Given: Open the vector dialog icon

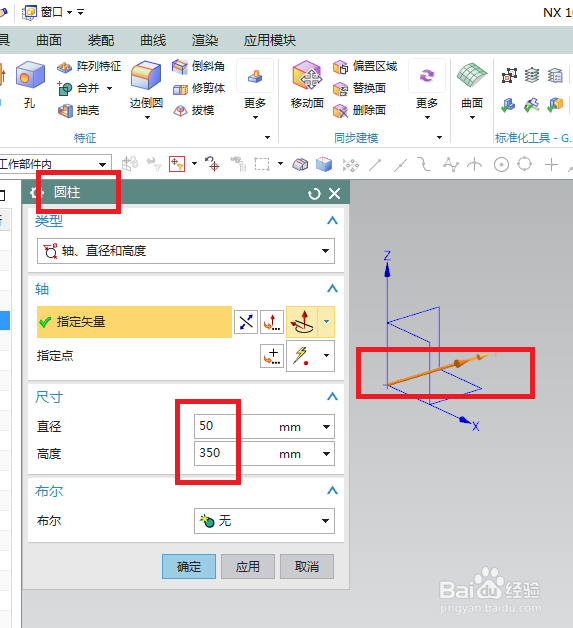Looking at the screenshot, I should tap(272, 322).
